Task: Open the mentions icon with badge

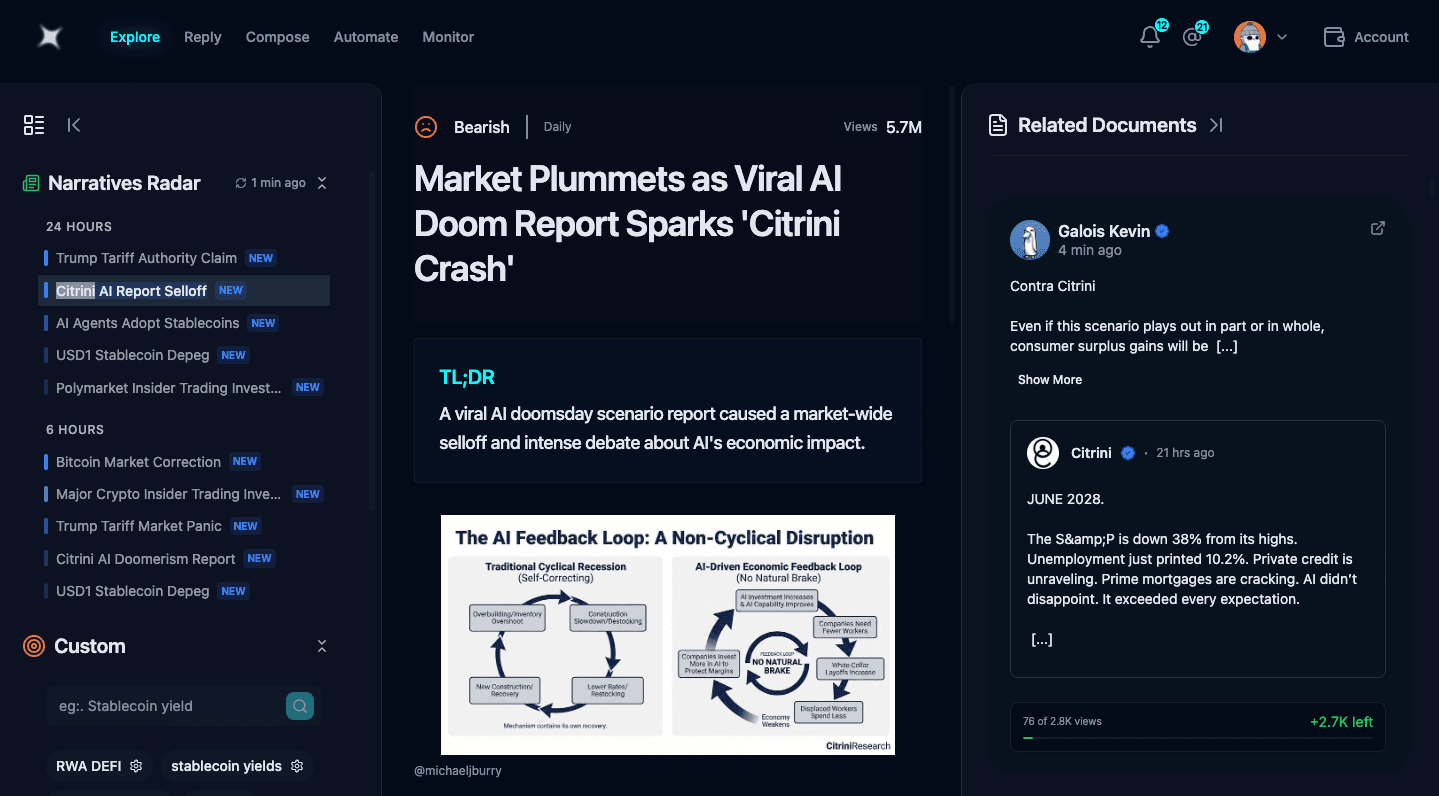Action: 1191,38
